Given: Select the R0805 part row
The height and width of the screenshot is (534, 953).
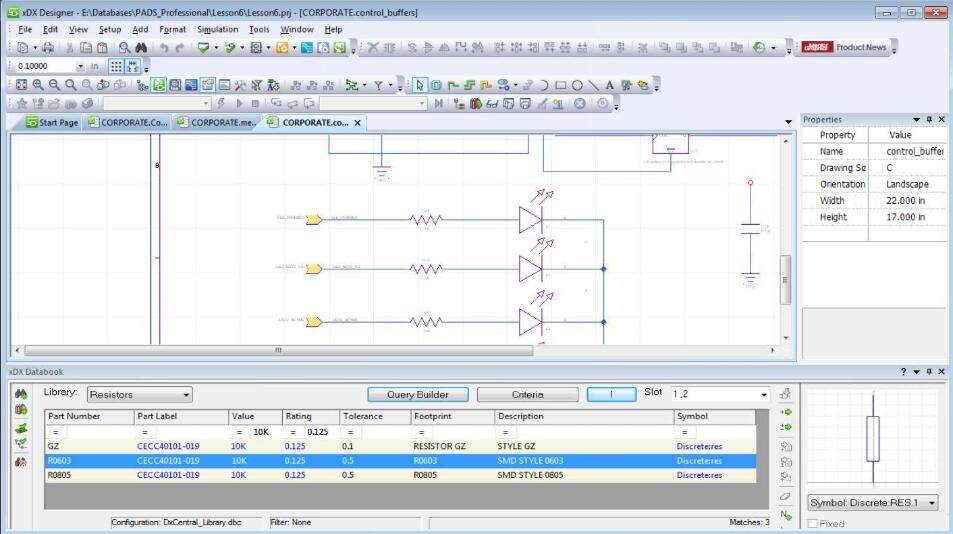Looking at the screenshot, I should click(401, 475).
